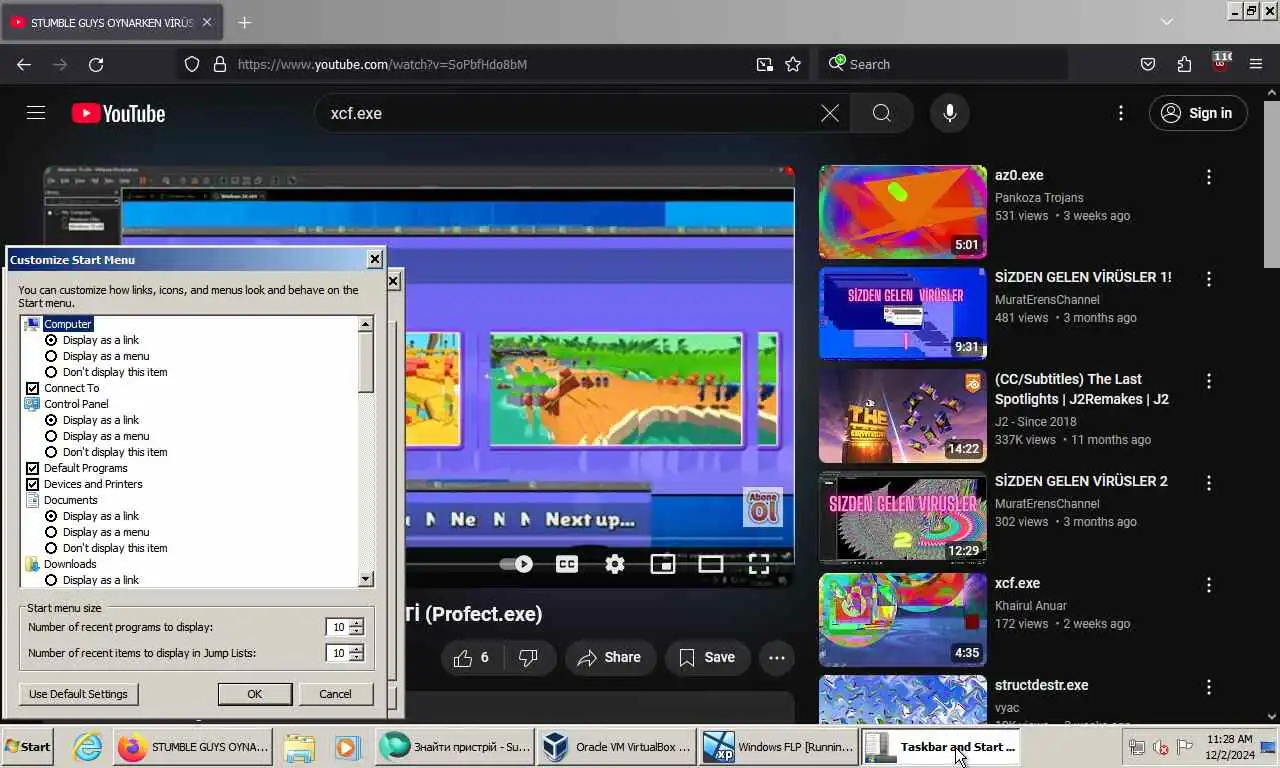Switch to Windows FLP running VM
1280x768 pixels.
778,747
